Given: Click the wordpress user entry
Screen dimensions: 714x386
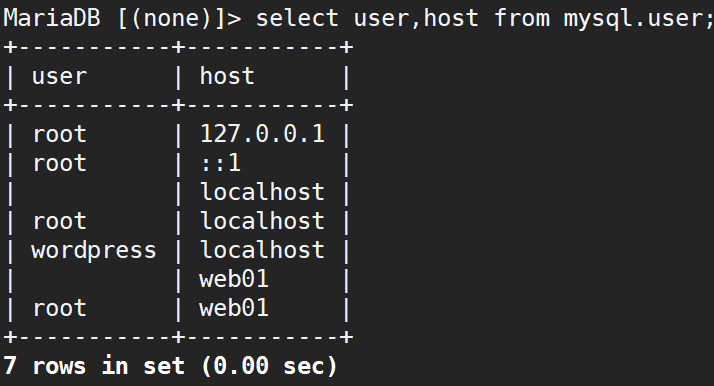Looking at the screenshot, I should coord(94,251).
